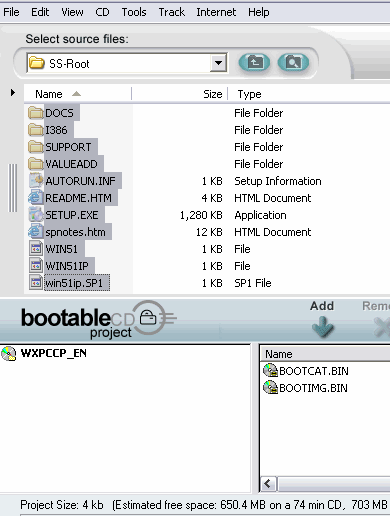Open the Edit menu

point(40,12)
